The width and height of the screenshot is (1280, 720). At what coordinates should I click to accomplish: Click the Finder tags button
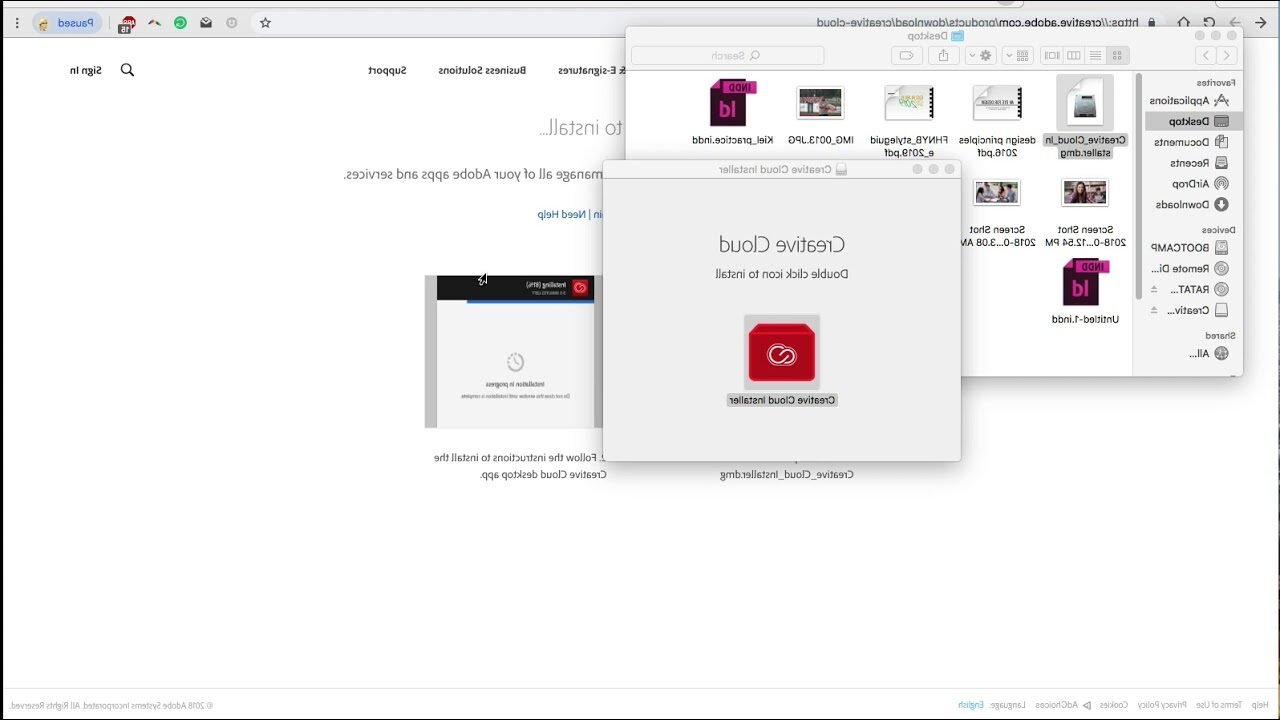[x=906, y=56]
